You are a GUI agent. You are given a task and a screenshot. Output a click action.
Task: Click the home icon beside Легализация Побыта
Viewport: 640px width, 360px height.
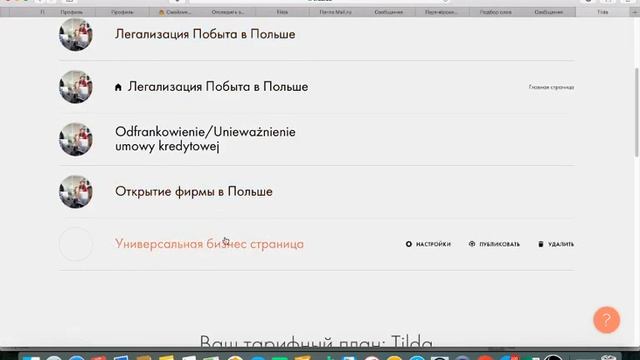point(118,87)
